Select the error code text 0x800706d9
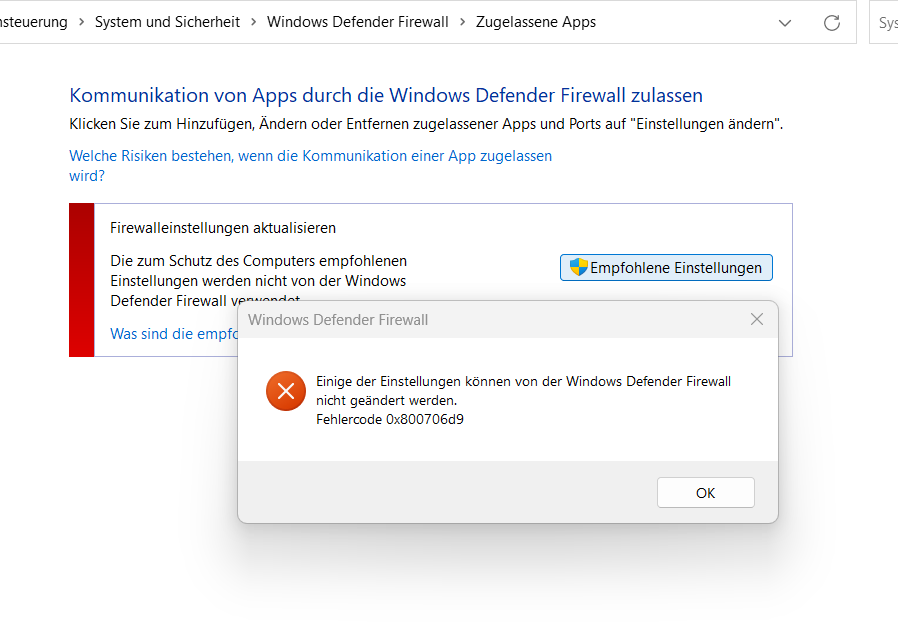 pos(424,419)
